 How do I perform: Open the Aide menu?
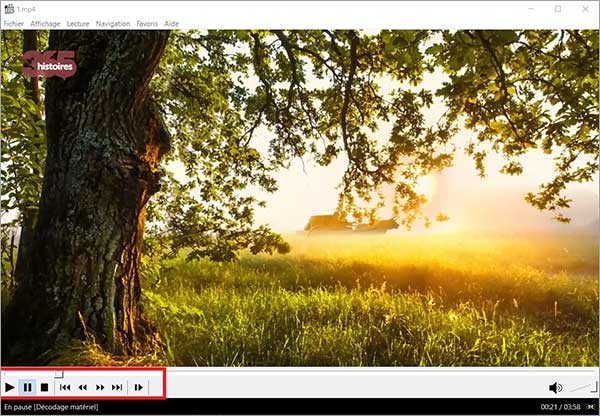[172, 23]
